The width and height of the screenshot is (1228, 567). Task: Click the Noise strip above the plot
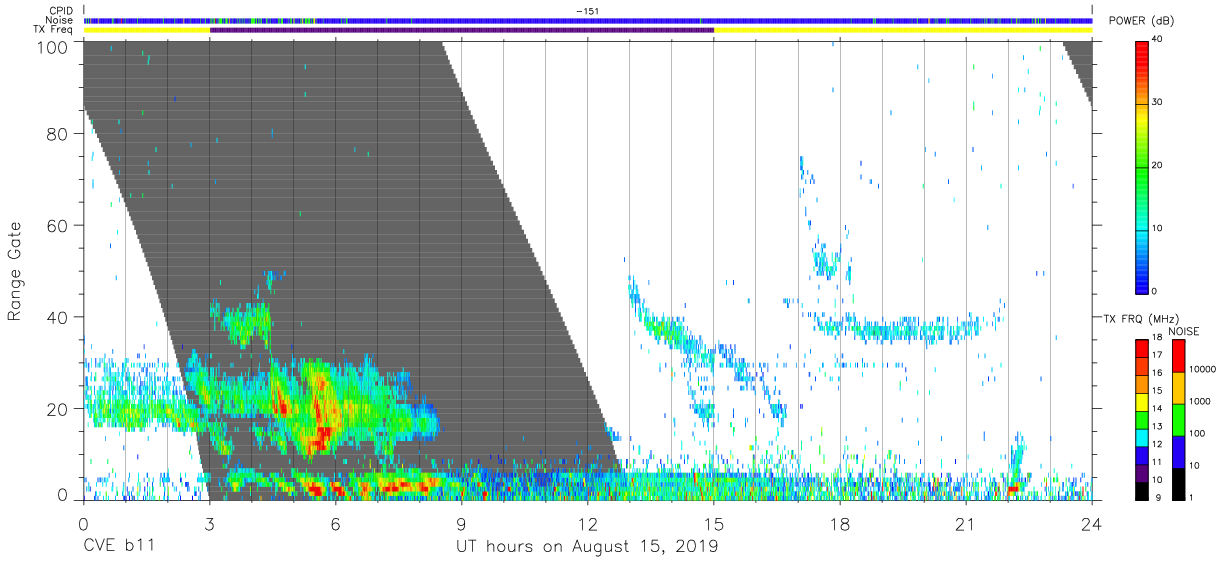click(588, 20)
